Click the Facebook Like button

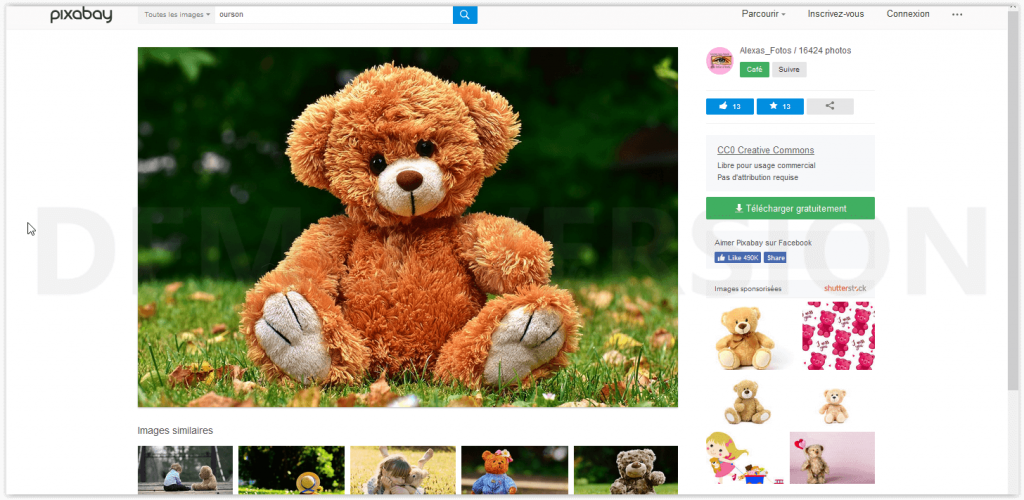click(737, 257)
